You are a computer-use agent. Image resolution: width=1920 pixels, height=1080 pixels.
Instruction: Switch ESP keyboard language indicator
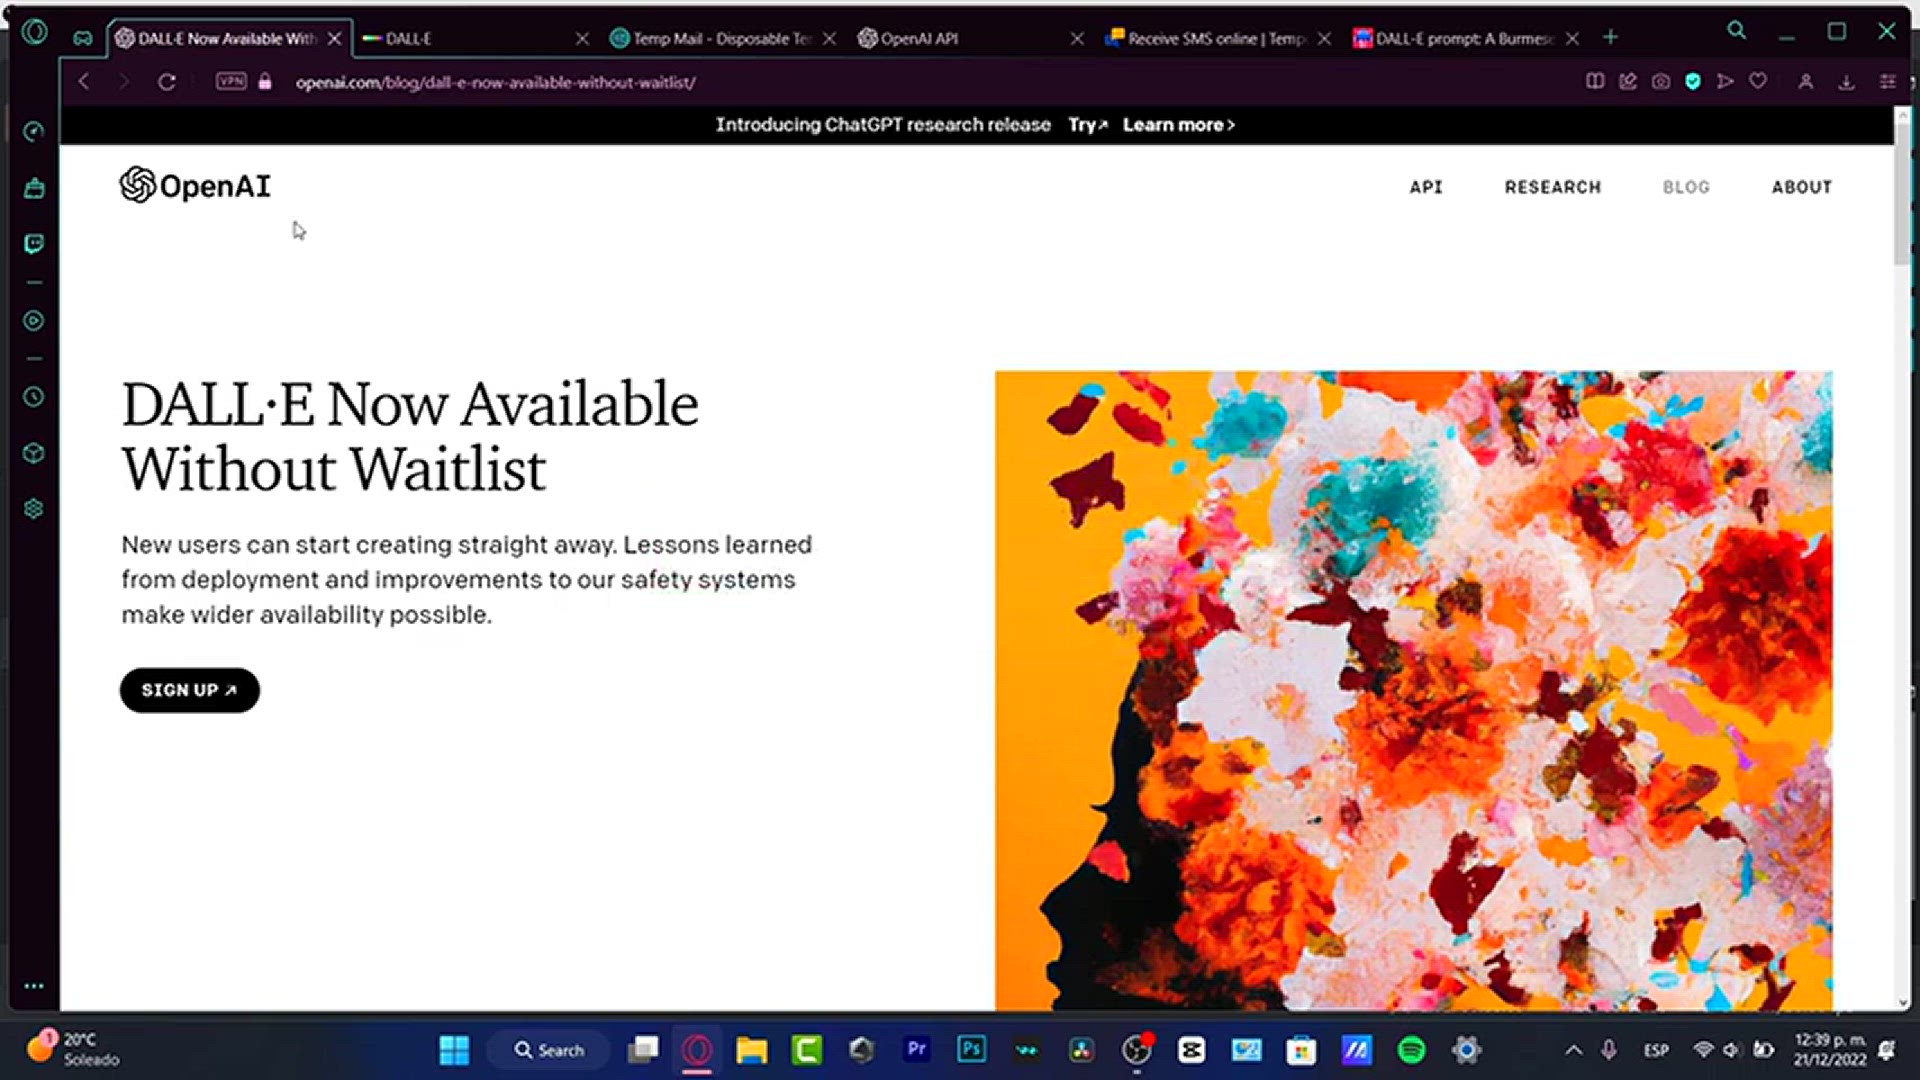(x=1656, y=1050)
